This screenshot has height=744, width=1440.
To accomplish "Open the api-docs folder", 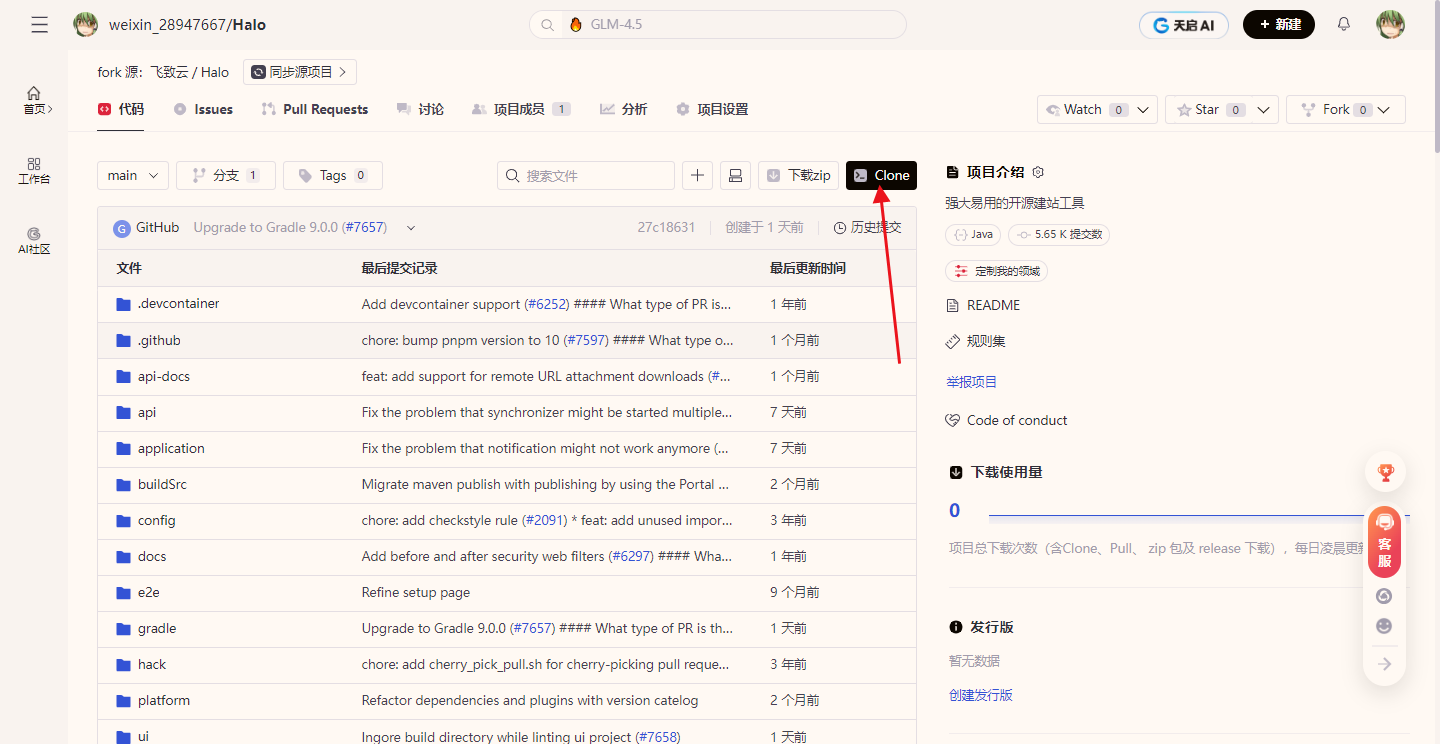I will coord(163,376).
